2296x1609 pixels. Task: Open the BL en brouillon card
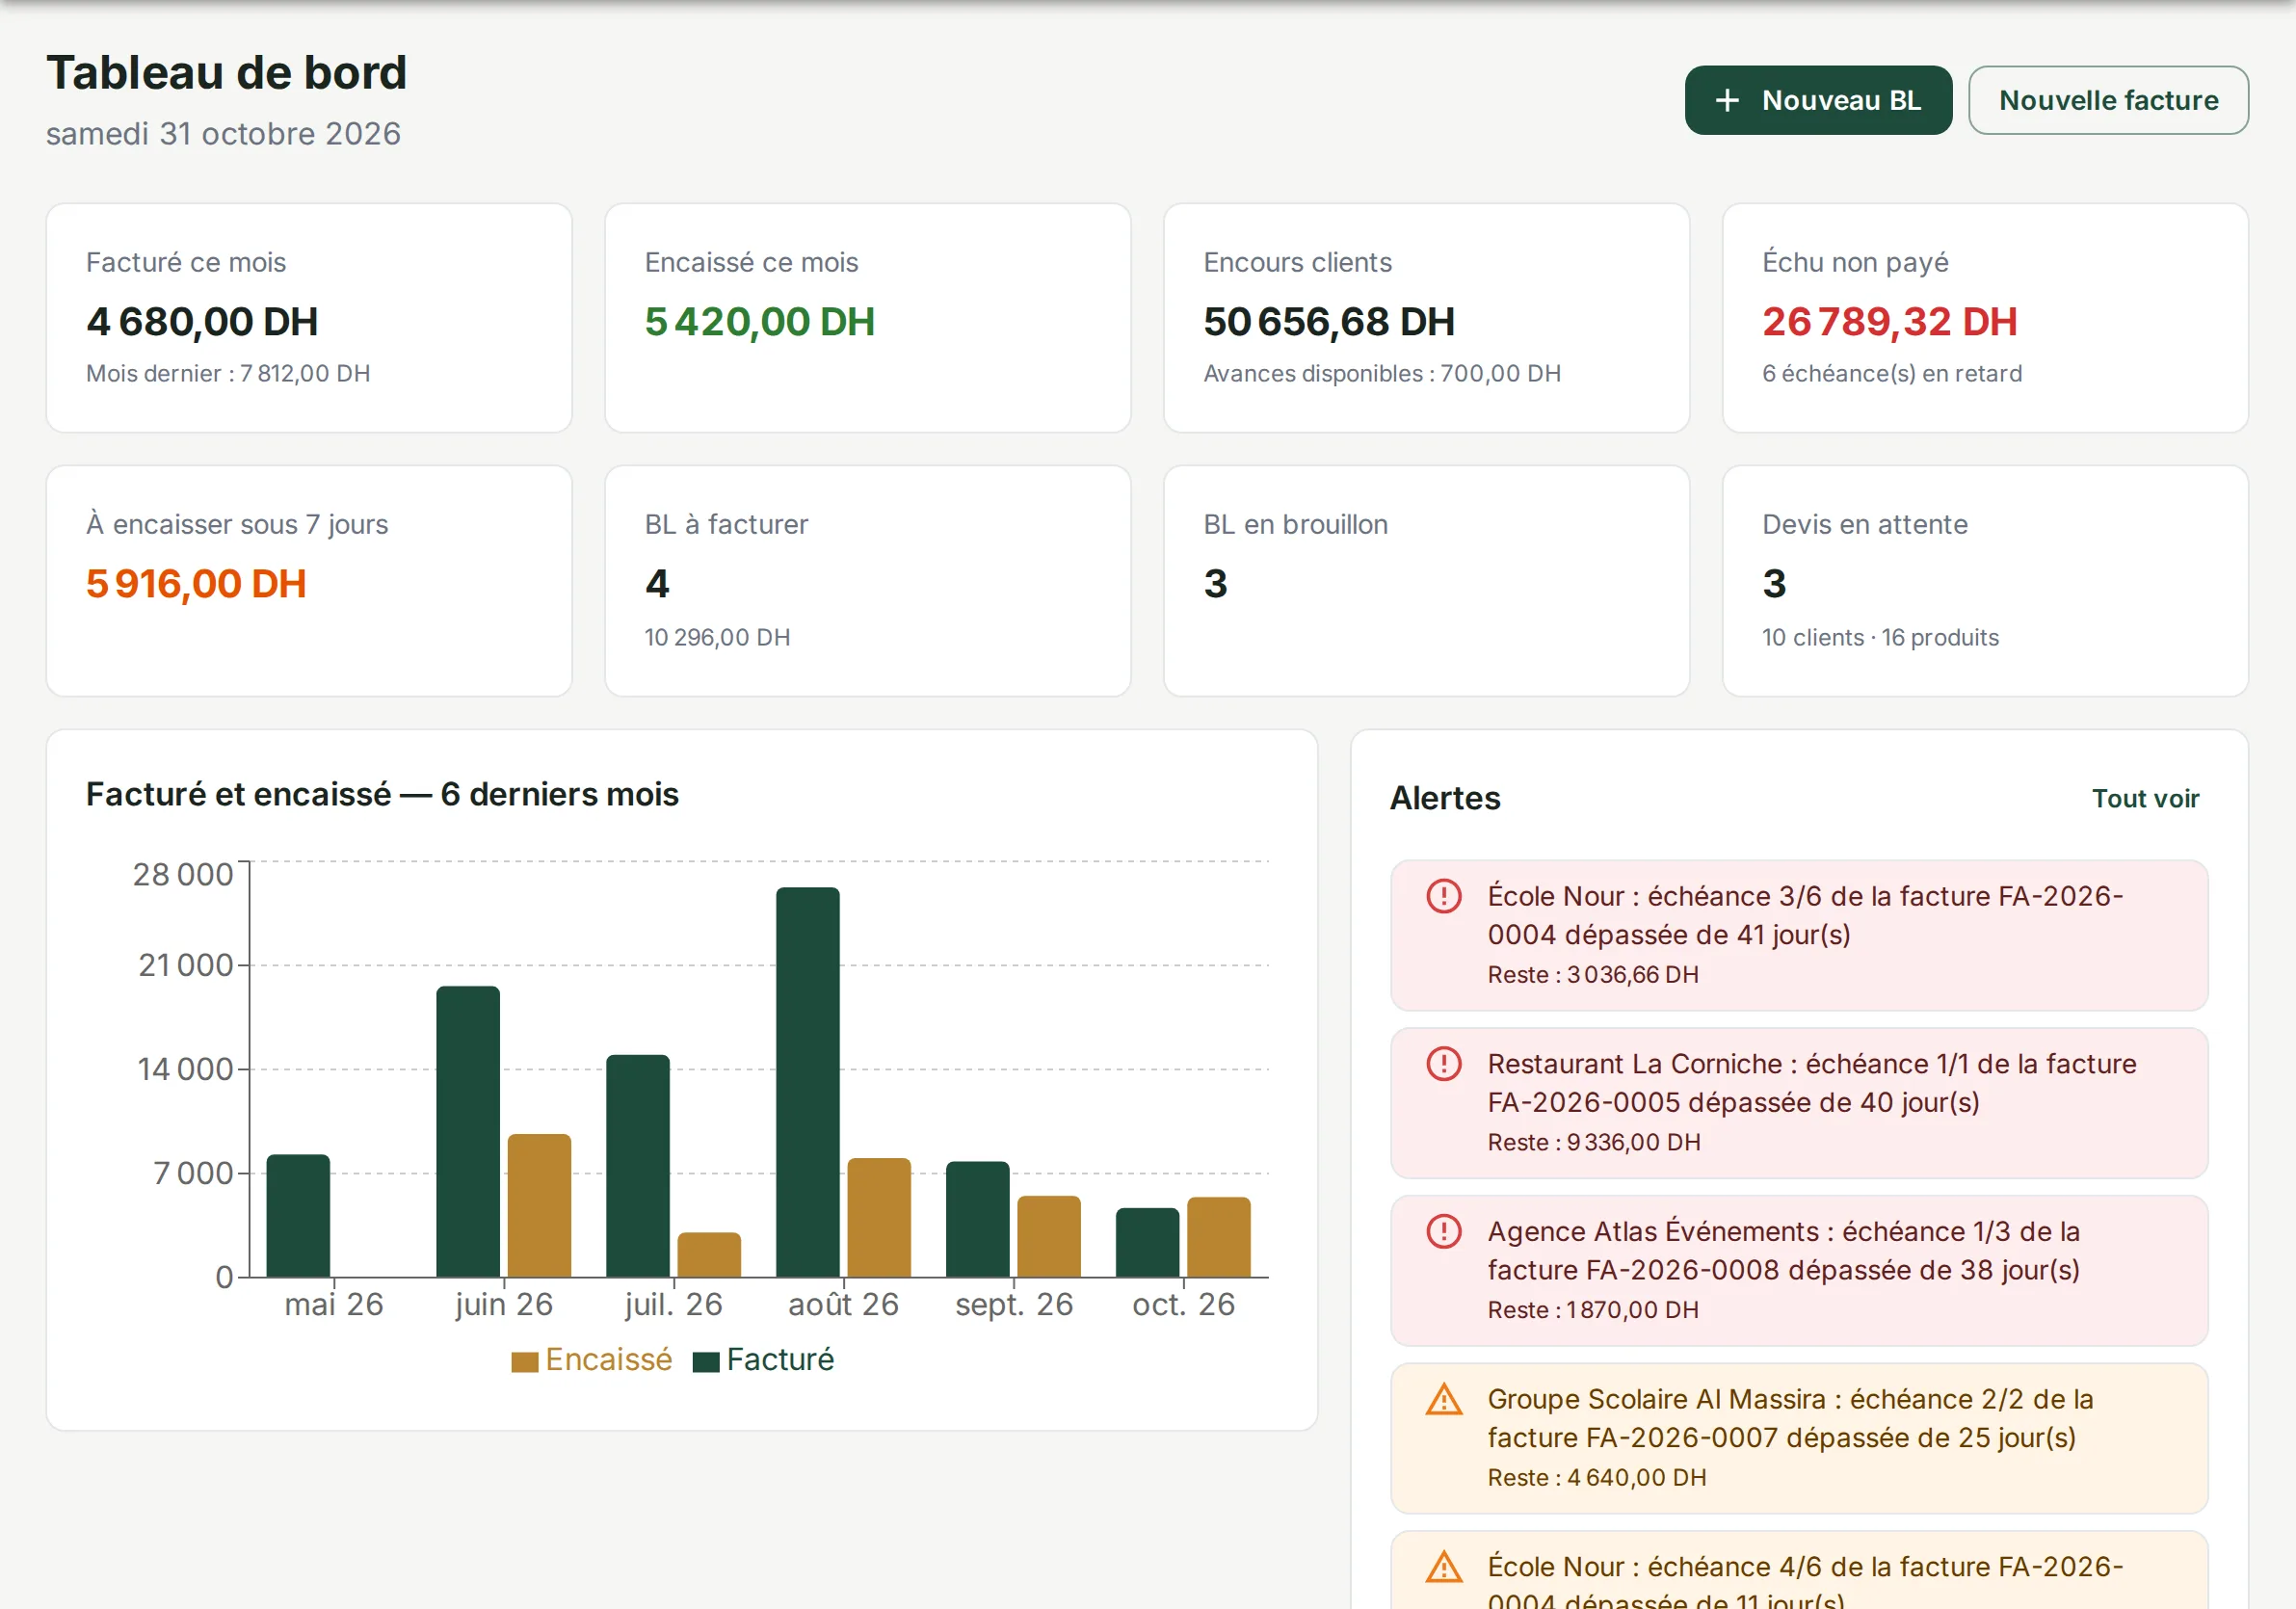(x=1426, y=581)
